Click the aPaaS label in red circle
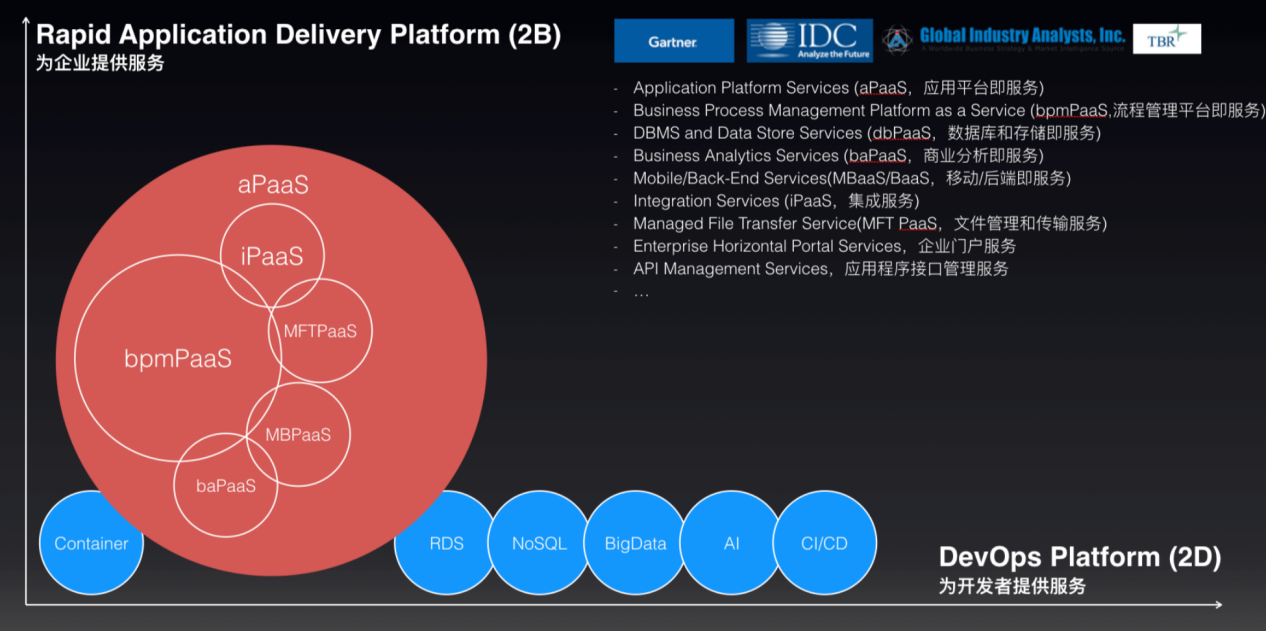The width and height of the screenshot is (1266, 631). point(273,185)
